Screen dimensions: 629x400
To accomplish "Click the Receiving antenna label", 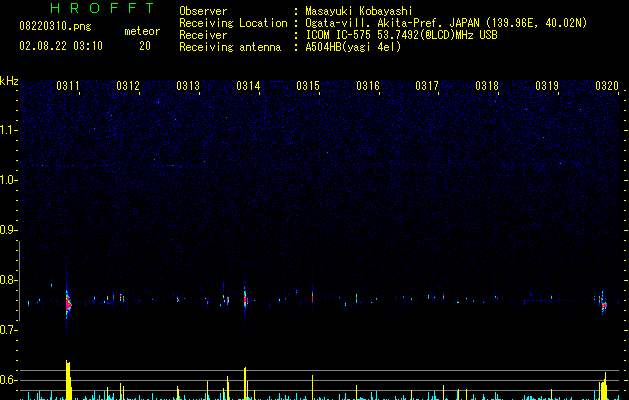I will tap(230, 47).
